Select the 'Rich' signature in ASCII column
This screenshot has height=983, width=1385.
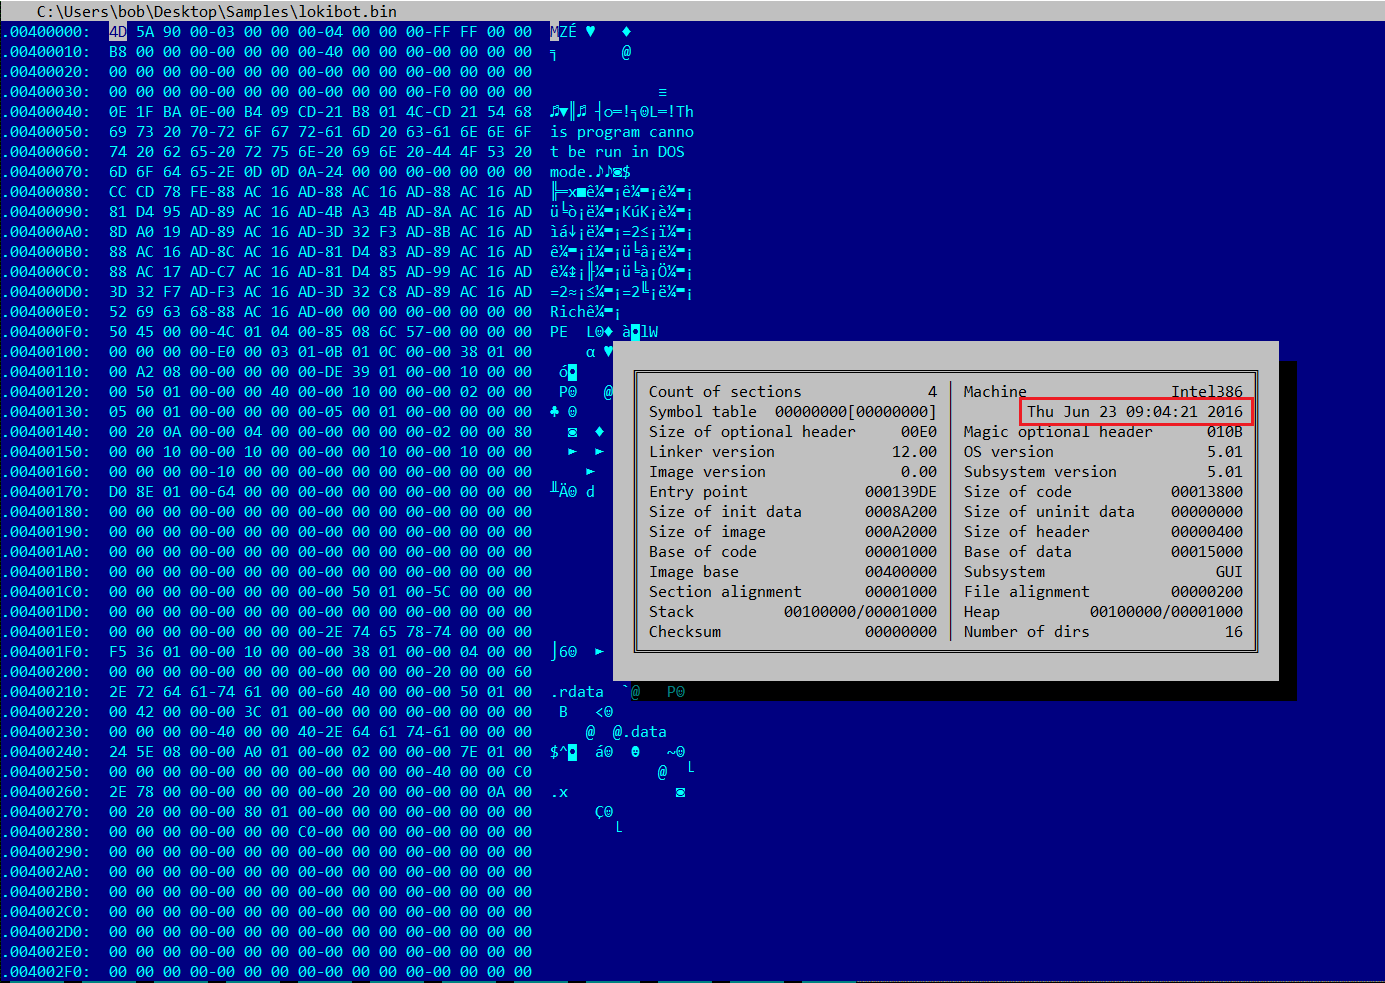coord(568,312)
